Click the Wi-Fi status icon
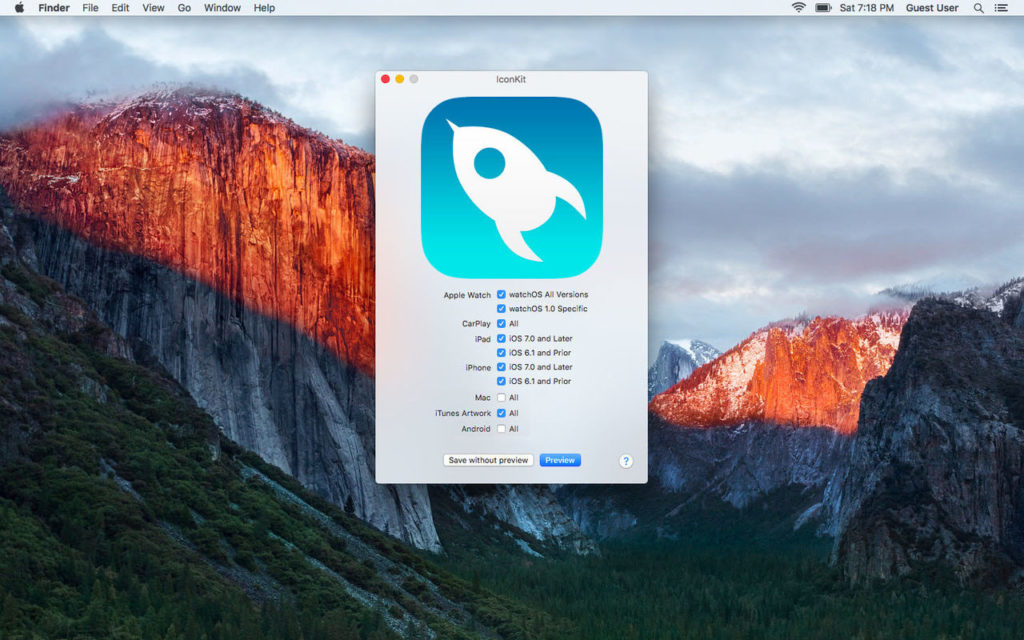This screenshot has height=640, width=1024. (798, 8)
